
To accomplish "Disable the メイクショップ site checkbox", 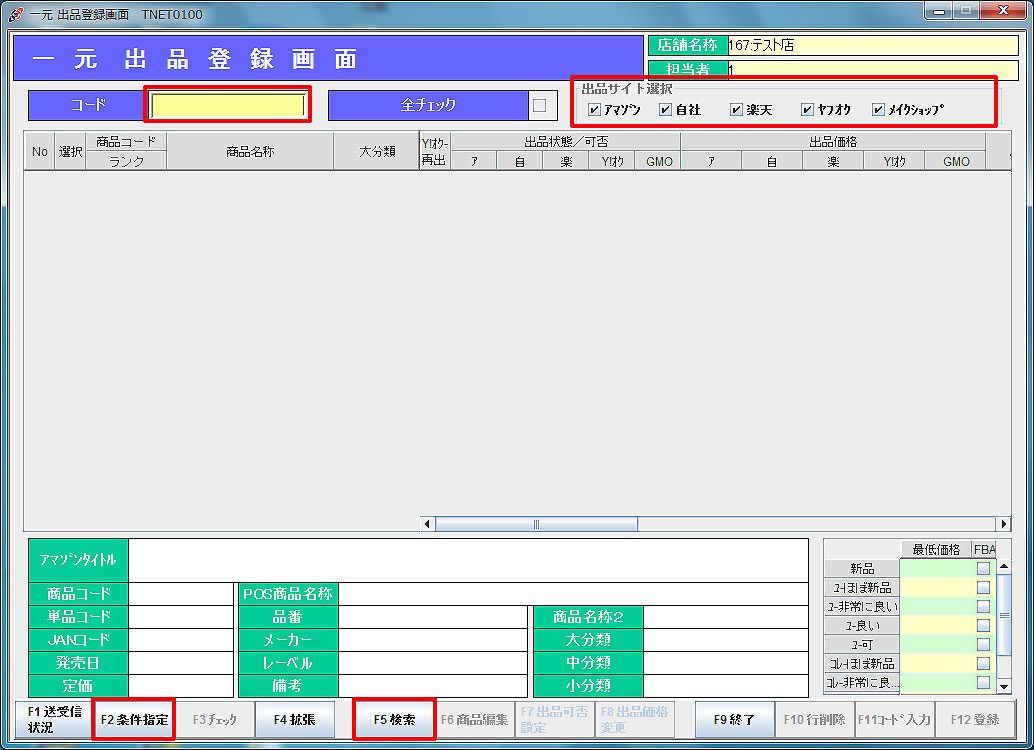I will [x=879, y=110].
